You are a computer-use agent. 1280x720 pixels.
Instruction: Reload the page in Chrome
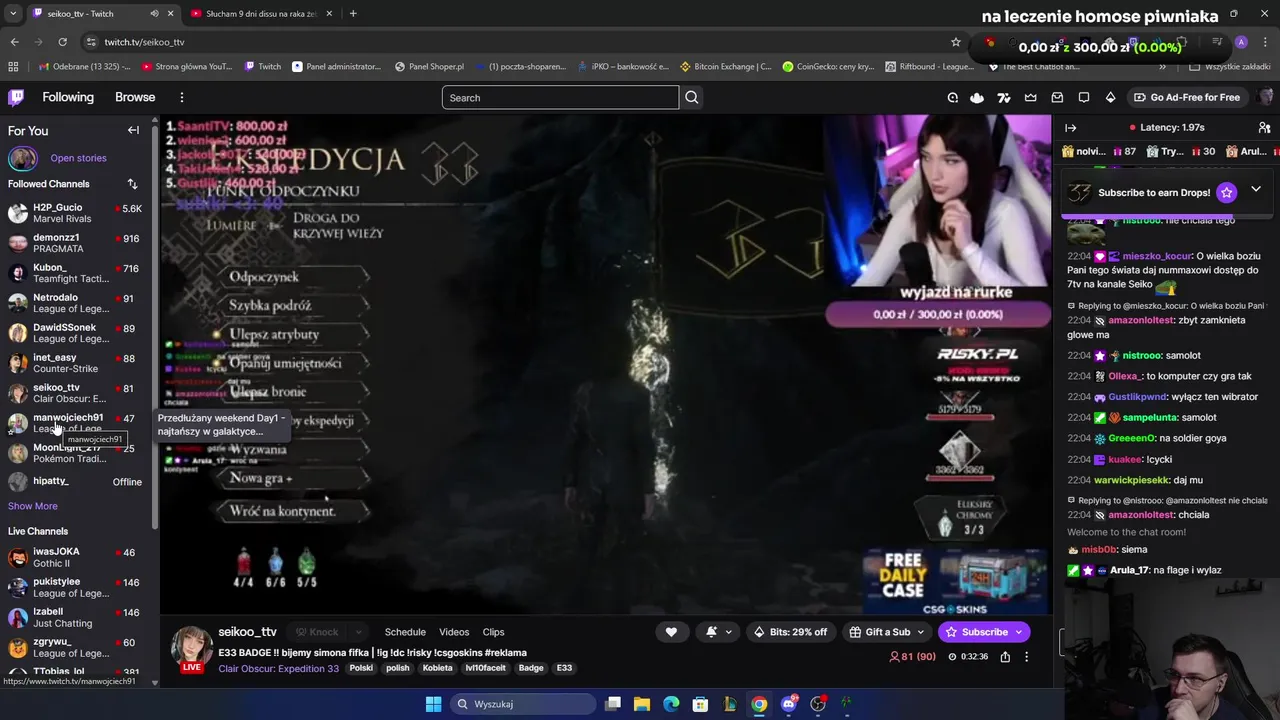point(62,42)
